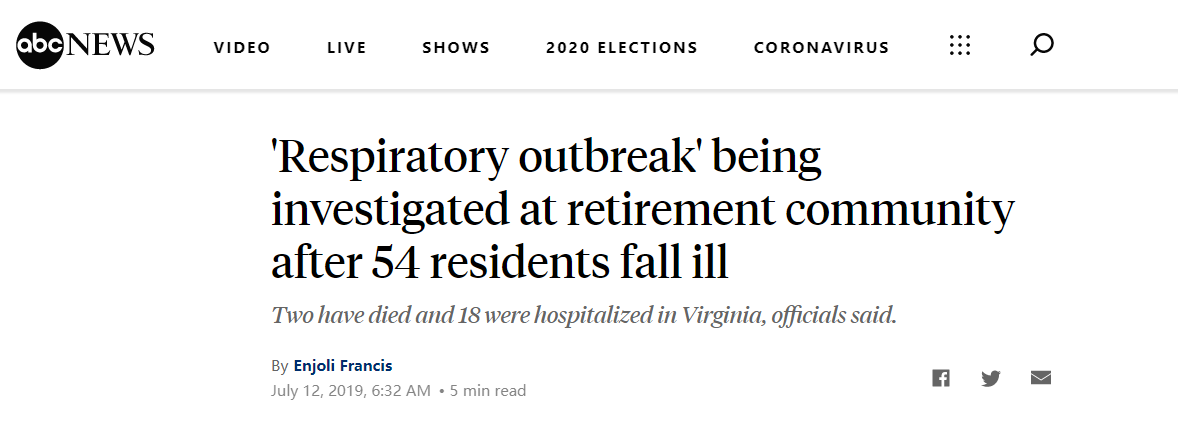Viewport: 1178px width, 421px height.
Task: Click the NEWS wordmark beside abc logo
Action: click(x=111, y=45)
